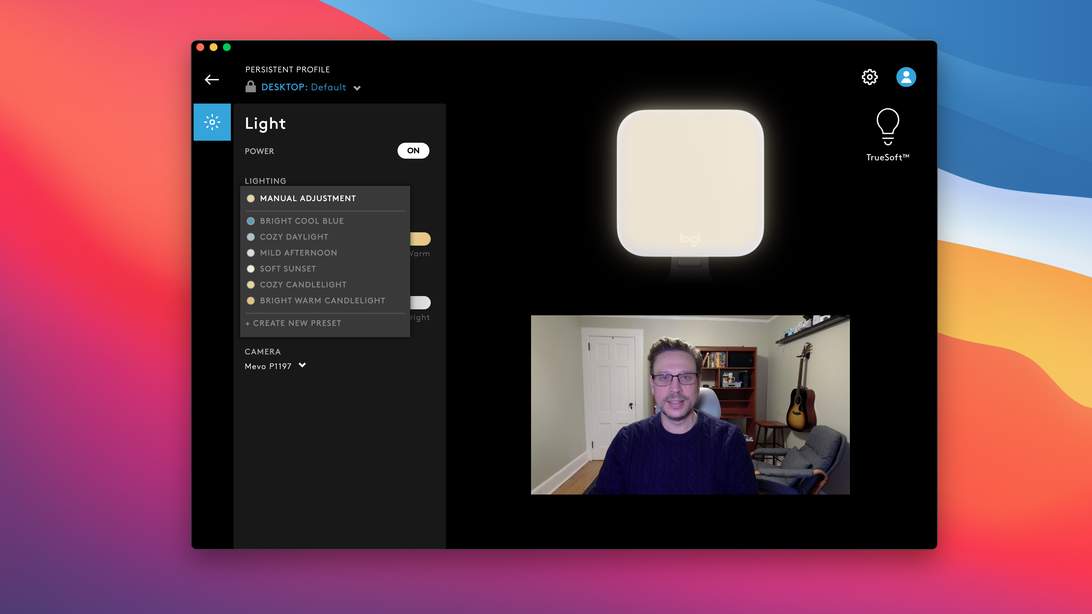Select the Light tab sun icon
1092x614 pixels.
pos(212,122)
